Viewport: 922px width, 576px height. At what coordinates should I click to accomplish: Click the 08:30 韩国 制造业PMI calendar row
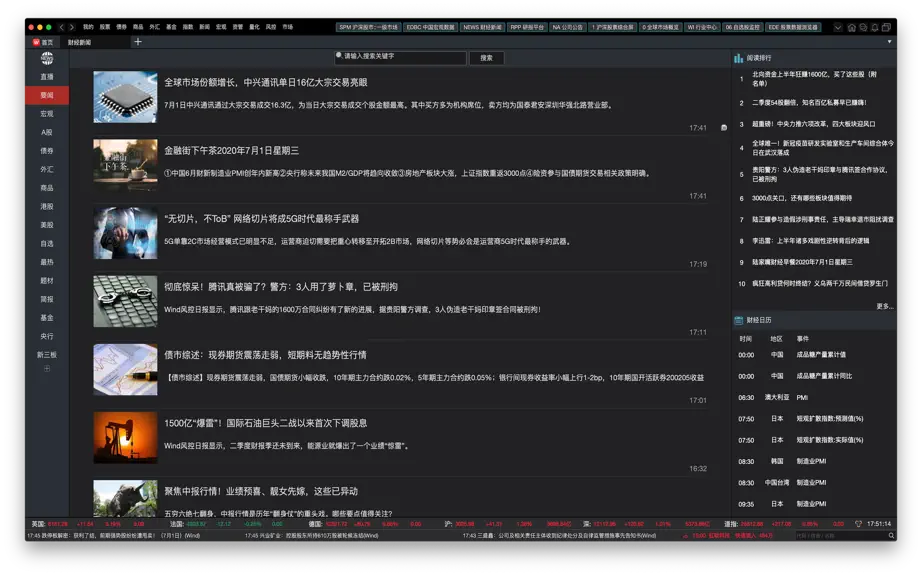tap(814, 461)
